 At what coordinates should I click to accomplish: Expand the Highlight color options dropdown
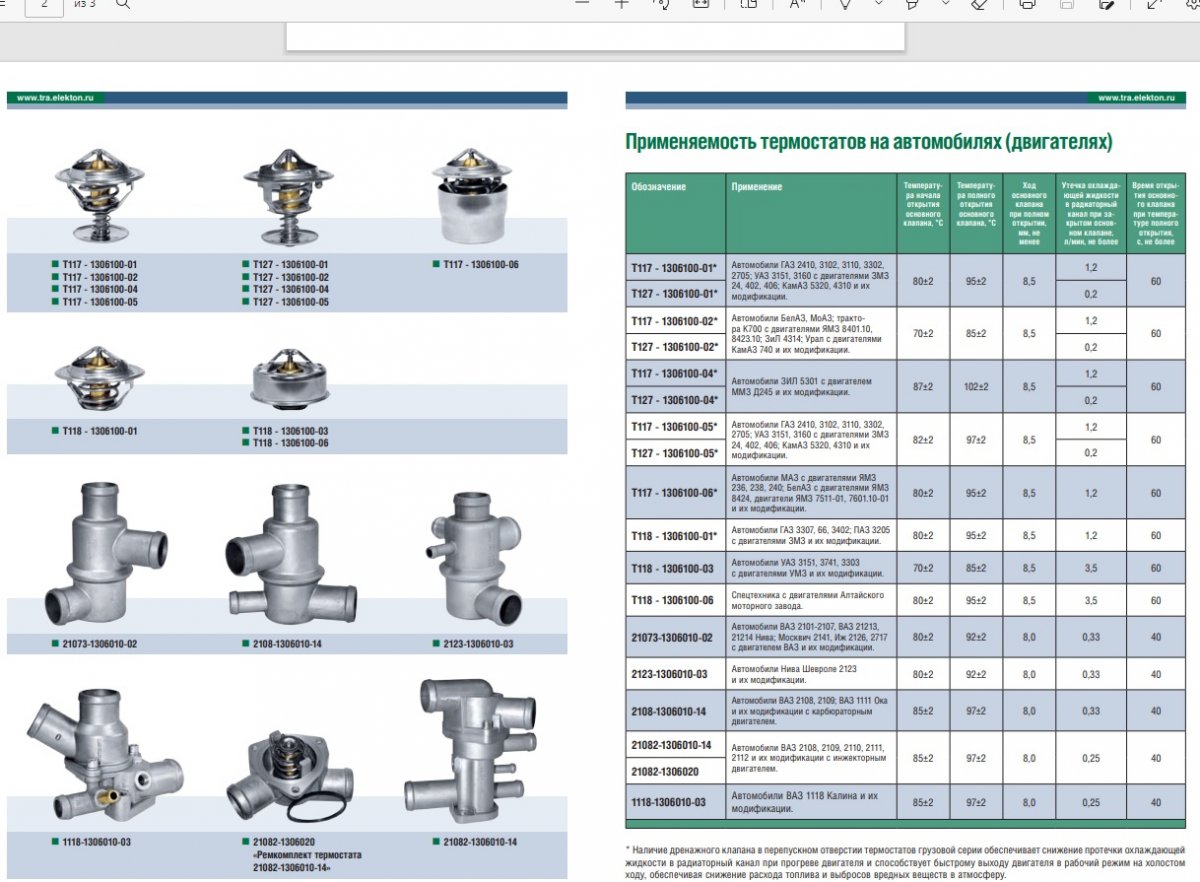coord(945,4)
